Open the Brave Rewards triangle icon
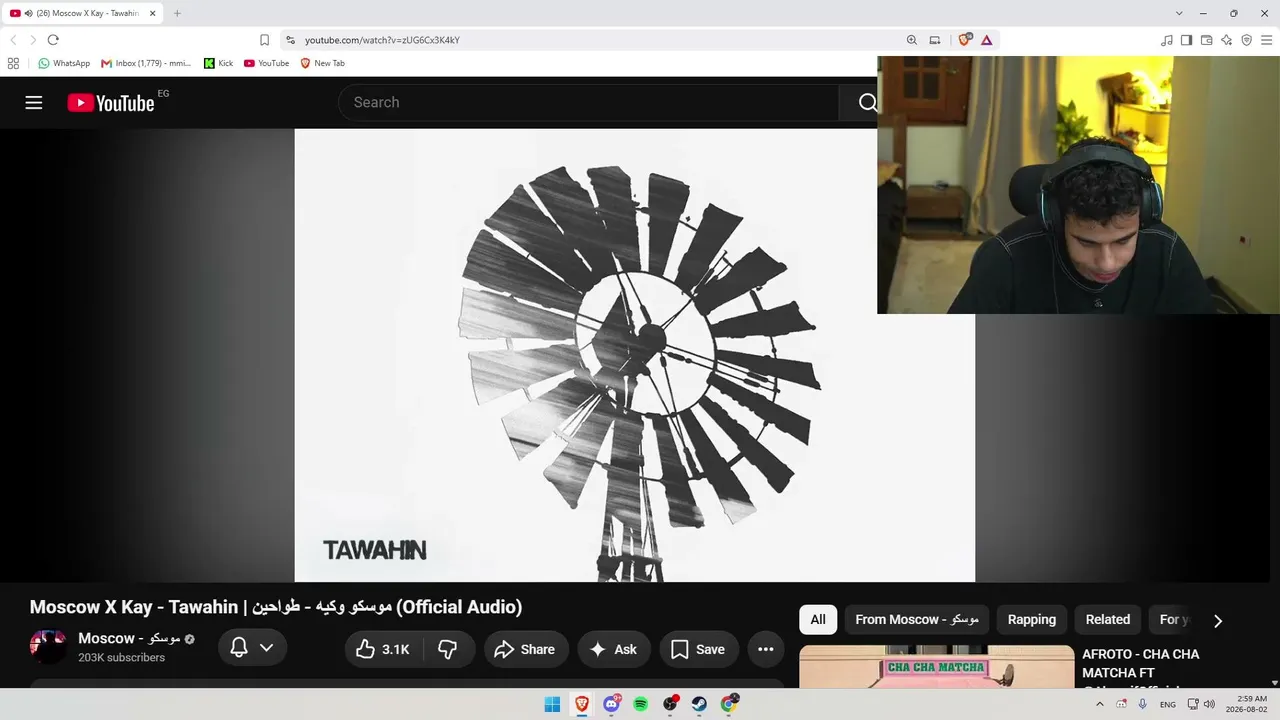Screen dimensions: 1280x720 coord(986,40)
